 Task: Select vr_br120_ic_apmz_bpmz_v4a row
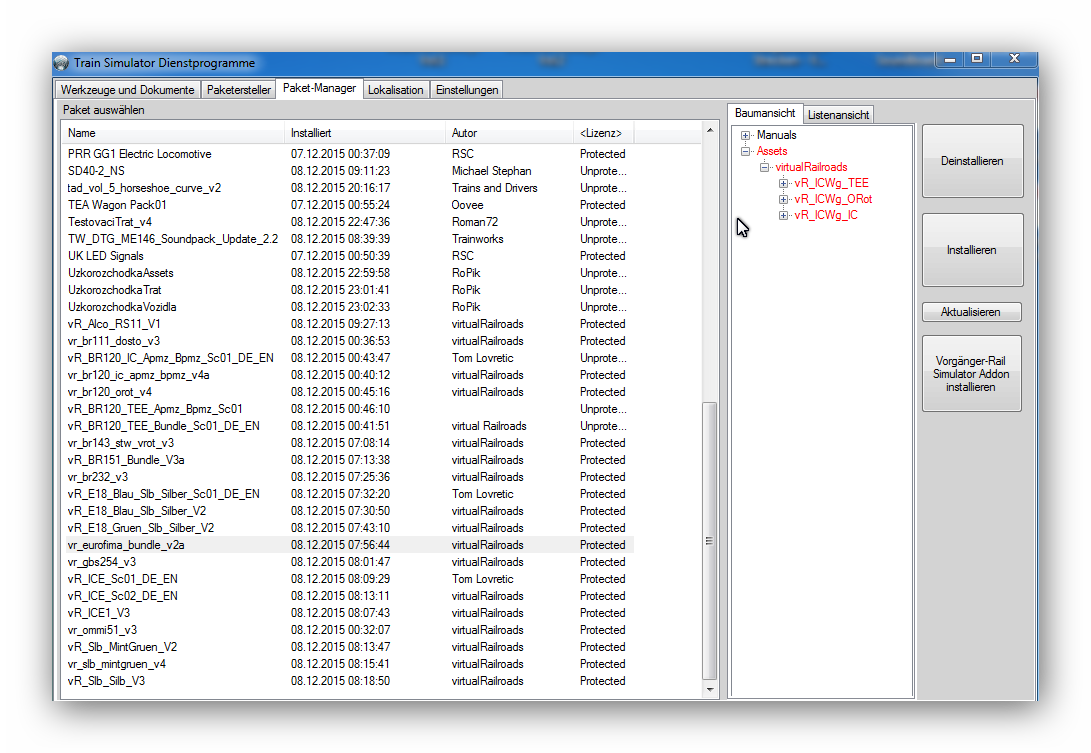(348, 375)
